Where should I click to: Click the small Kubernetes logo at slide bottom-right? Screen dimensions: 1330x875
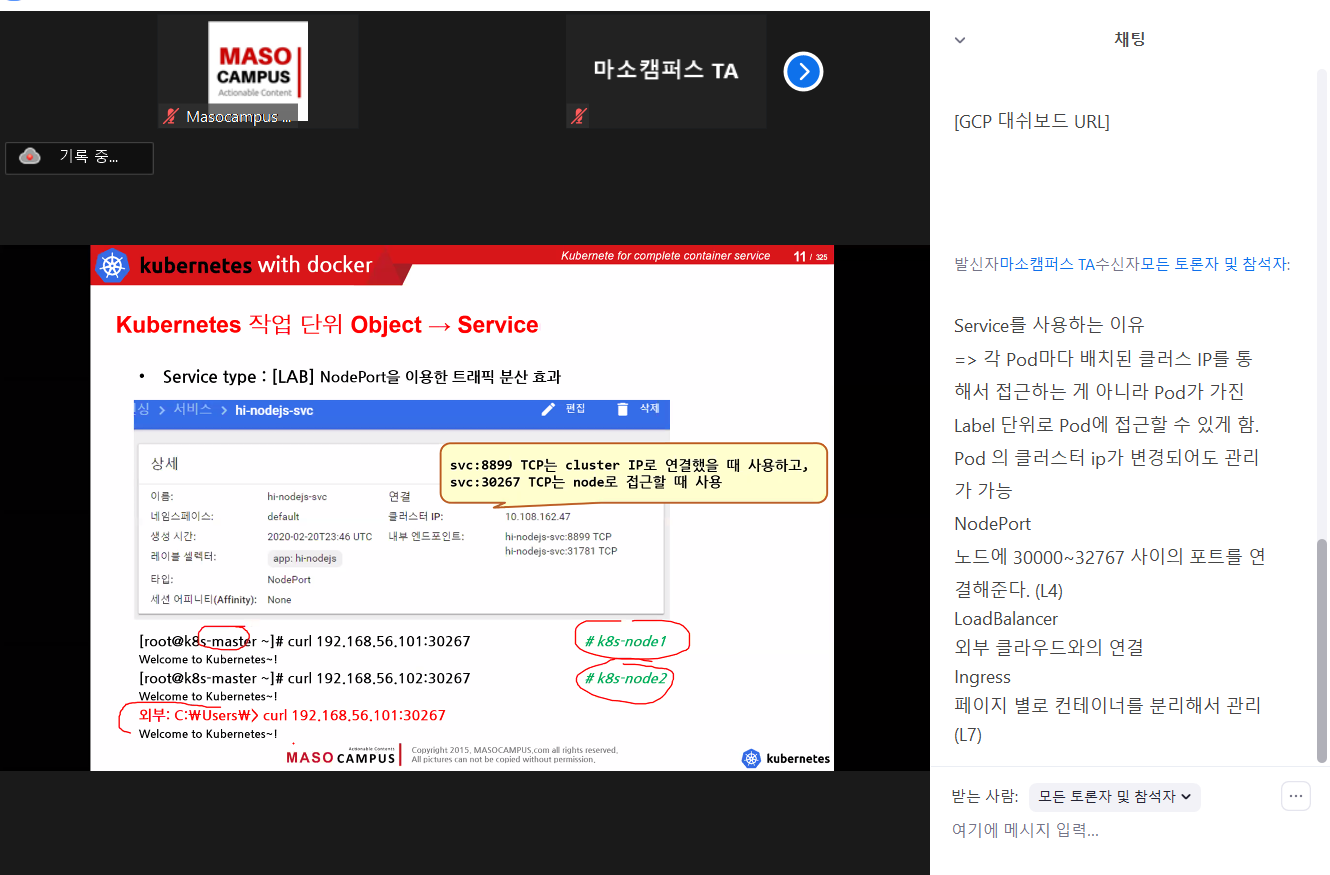click(x=751, y=758)
